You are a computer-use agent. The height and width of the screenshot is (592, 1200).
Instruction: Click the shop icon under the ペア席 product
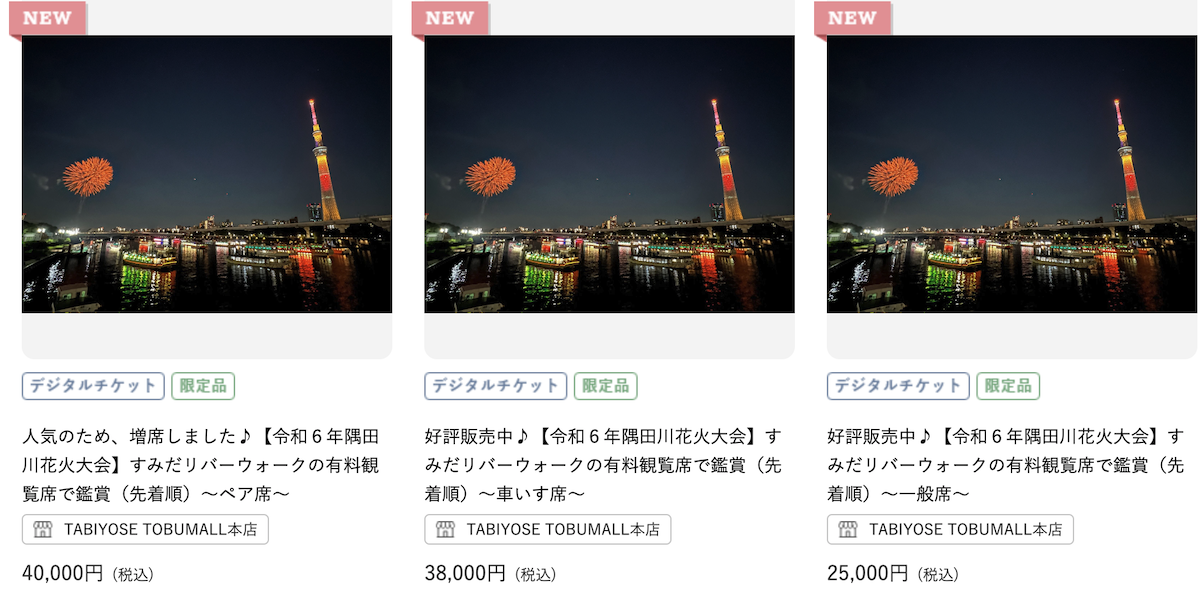tap(42, 530)
